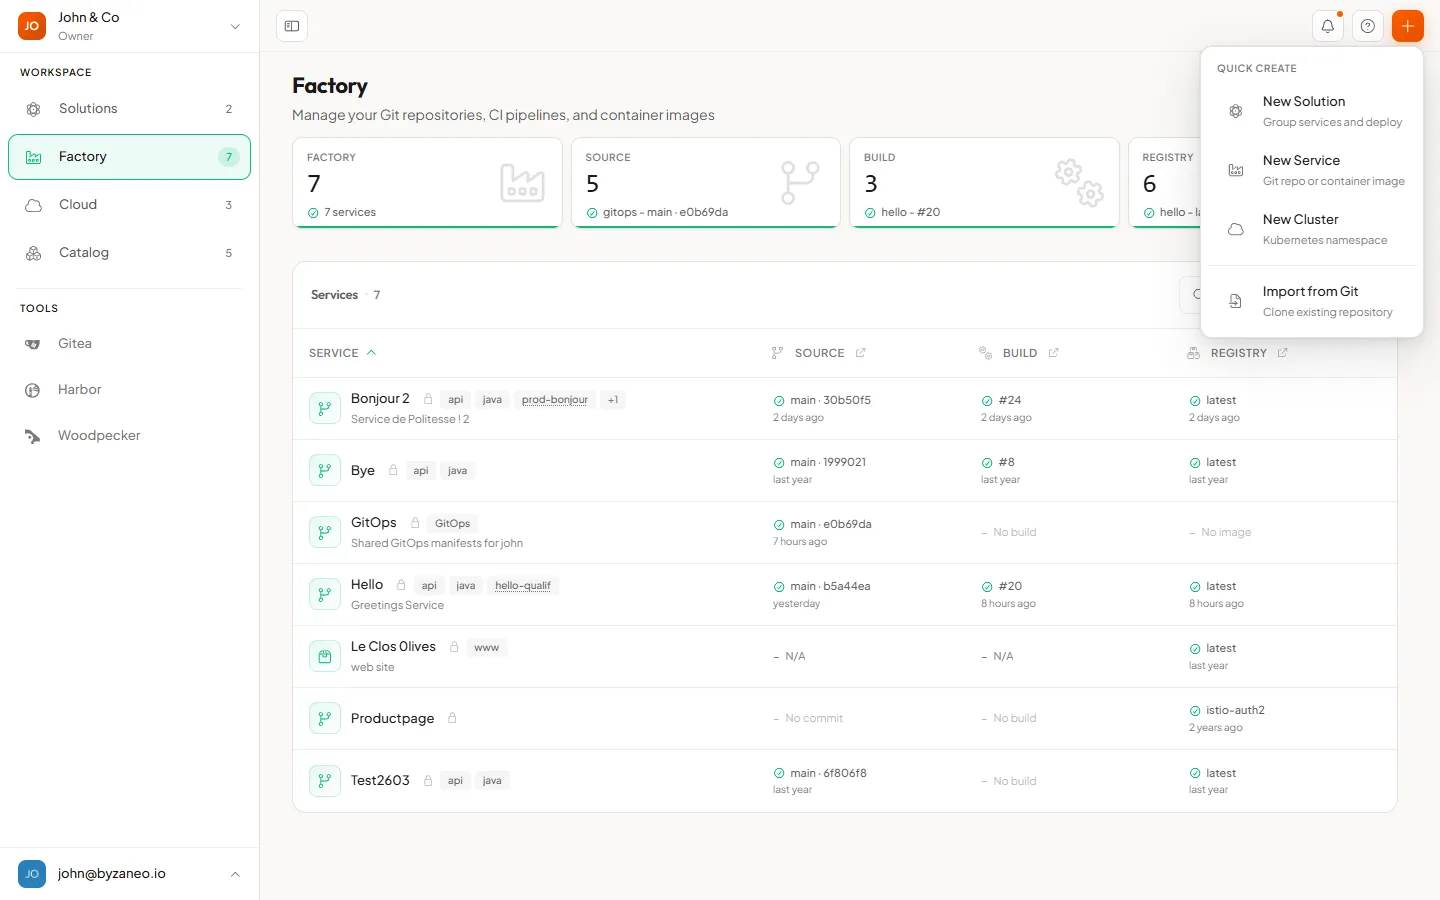Click the lock icon beside GitOps
The width and height of the screenshot is (1440, 900).
(x=415, y=523)
